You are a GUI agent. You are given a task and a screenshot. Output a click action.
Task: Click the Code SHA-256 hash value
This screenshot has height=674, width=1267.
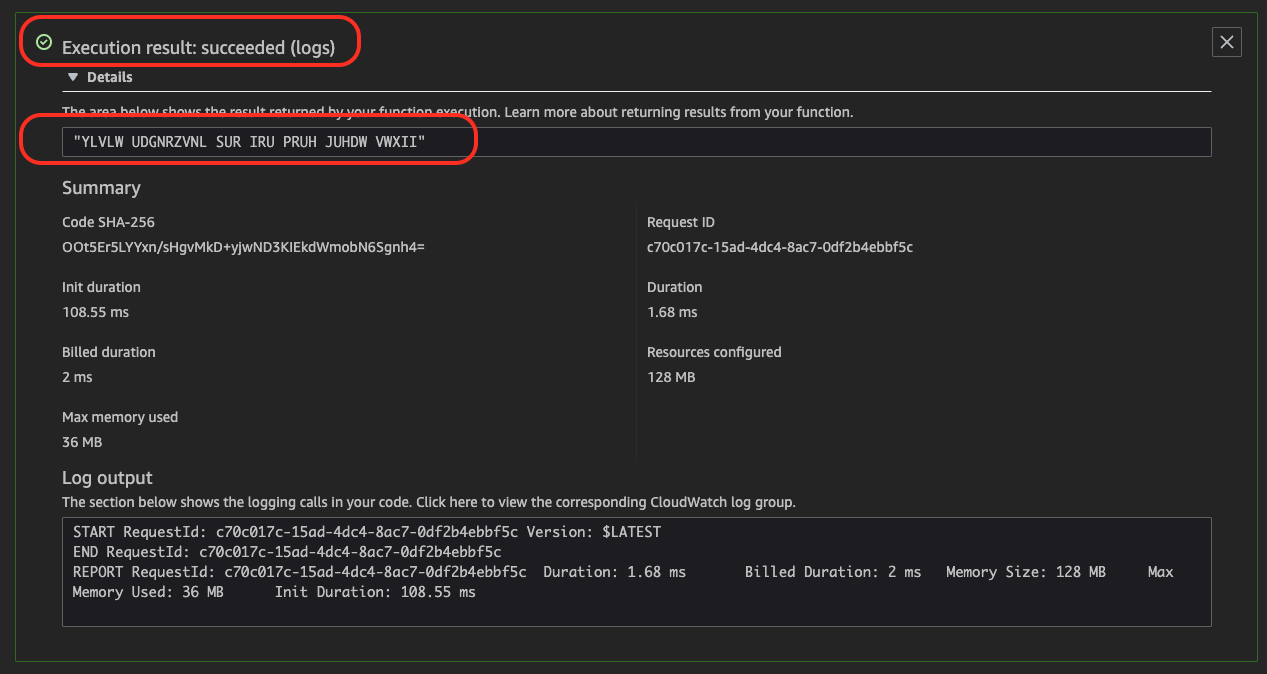coord(243,247)
